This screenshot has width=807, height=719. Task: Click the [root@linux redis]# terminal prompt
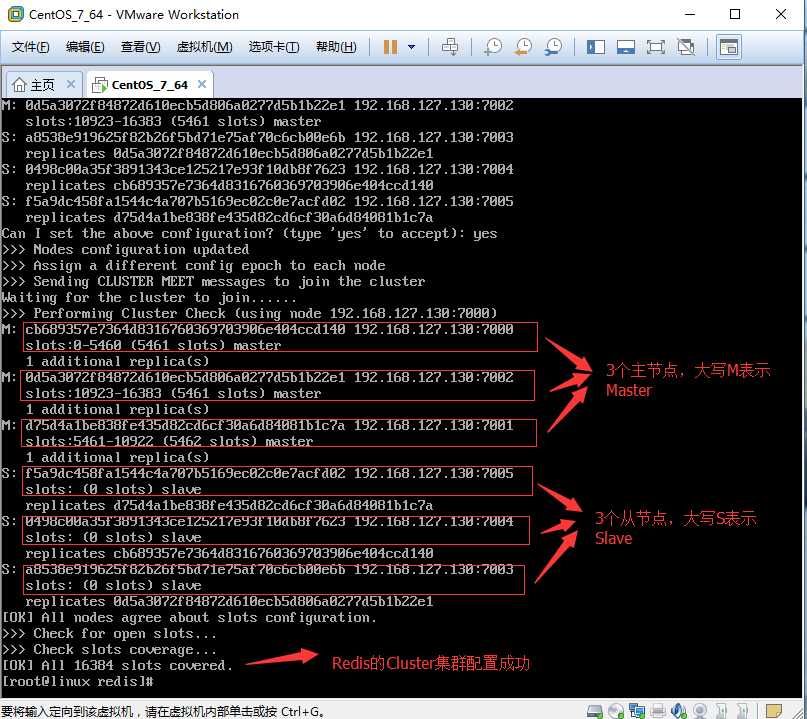tap(77, 681)
